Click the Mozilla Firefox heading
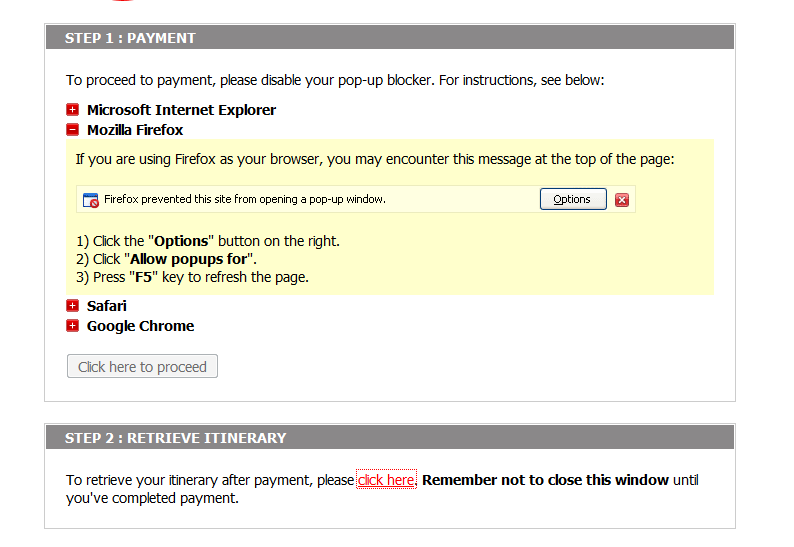 click(135, 130)
